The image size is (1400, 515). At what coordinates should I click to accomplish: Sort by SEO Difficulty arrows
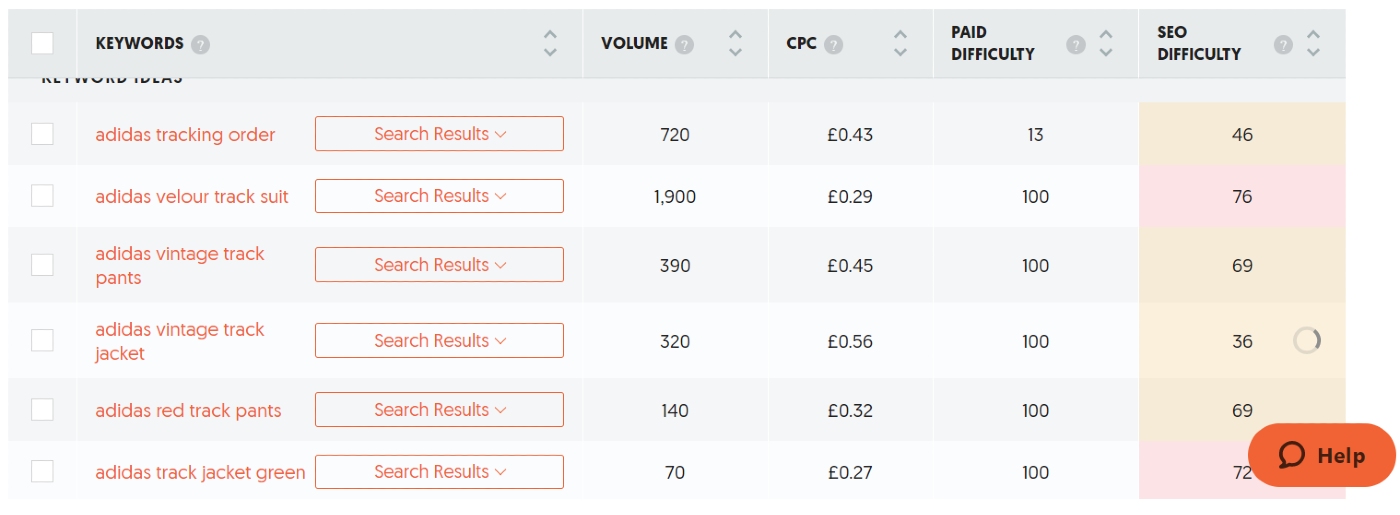click(1313, 43)
